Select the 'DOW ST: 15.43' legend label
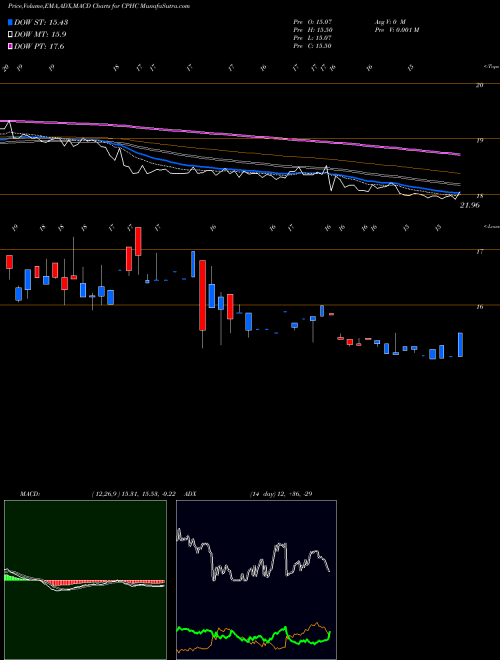Image resolution: width=500 pixels, height=660 pixels. 41,22
